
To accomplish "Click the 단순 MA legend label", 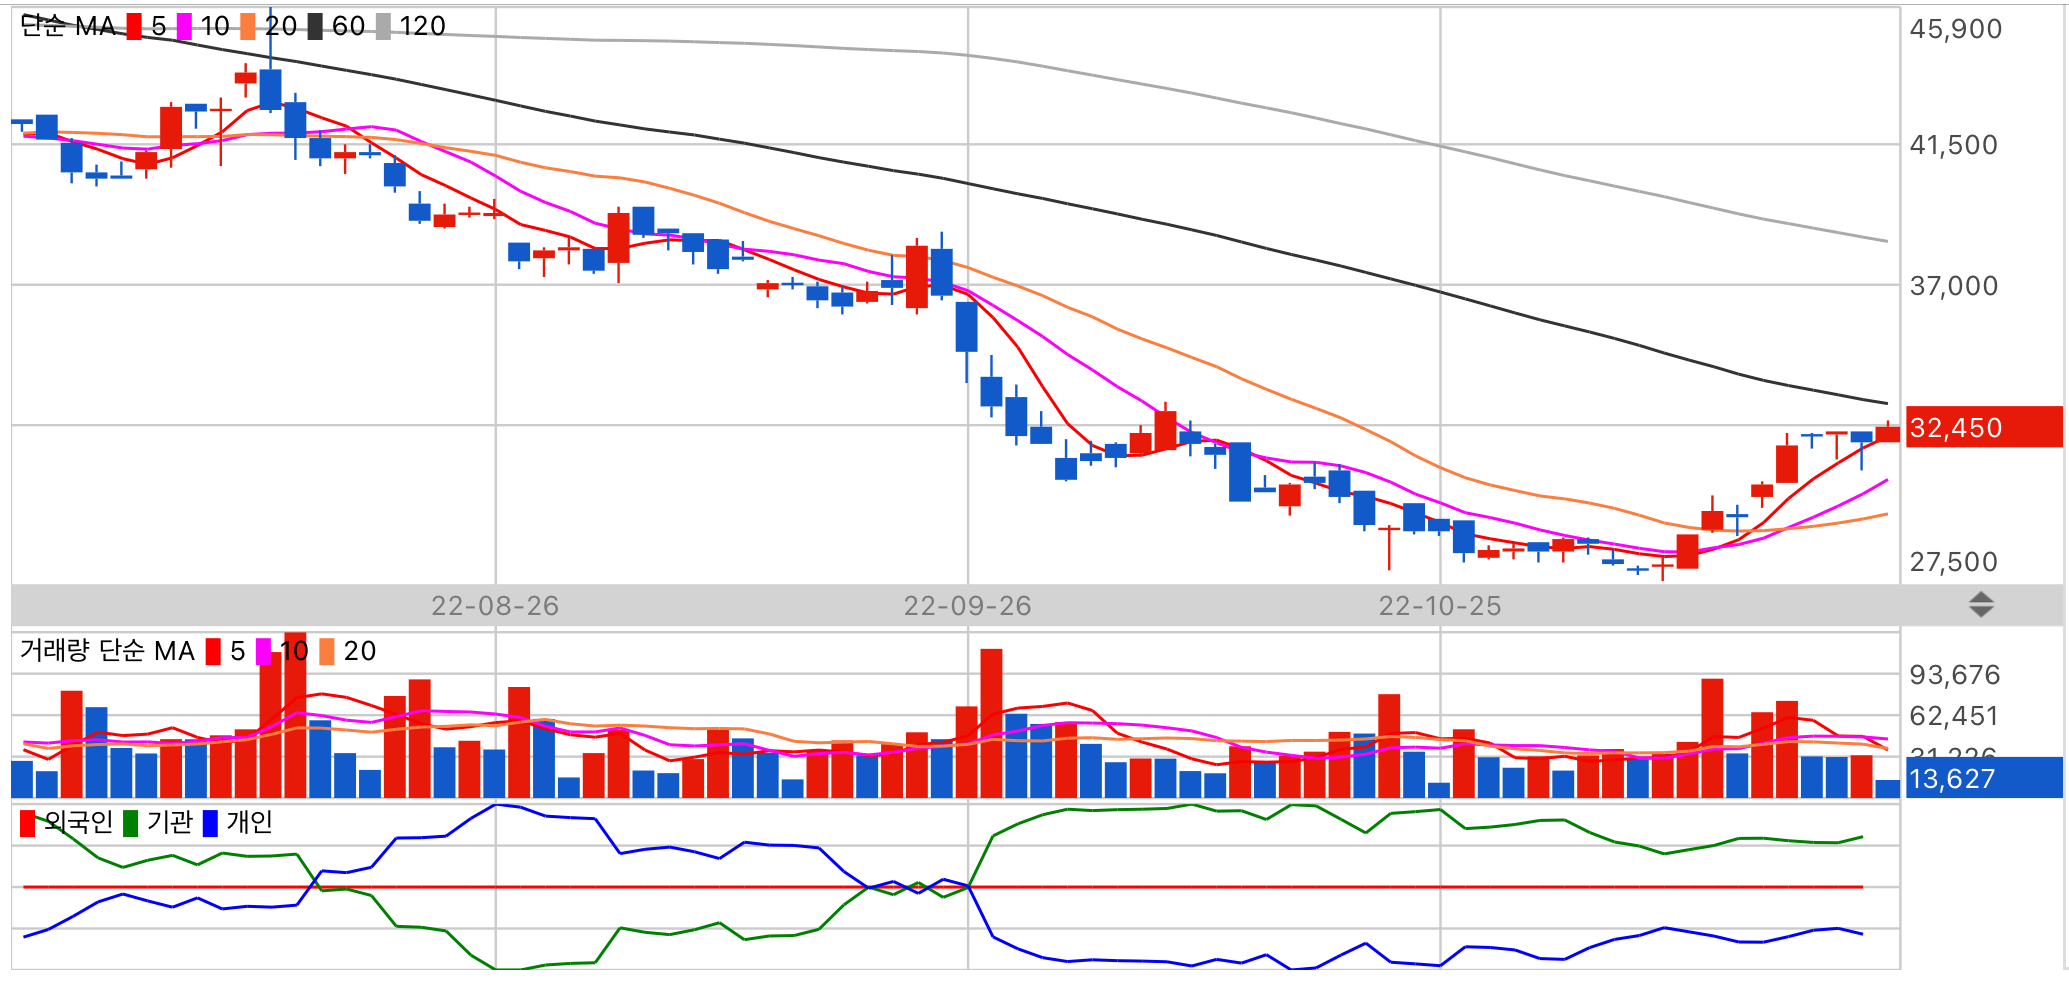I will point(68,27).
